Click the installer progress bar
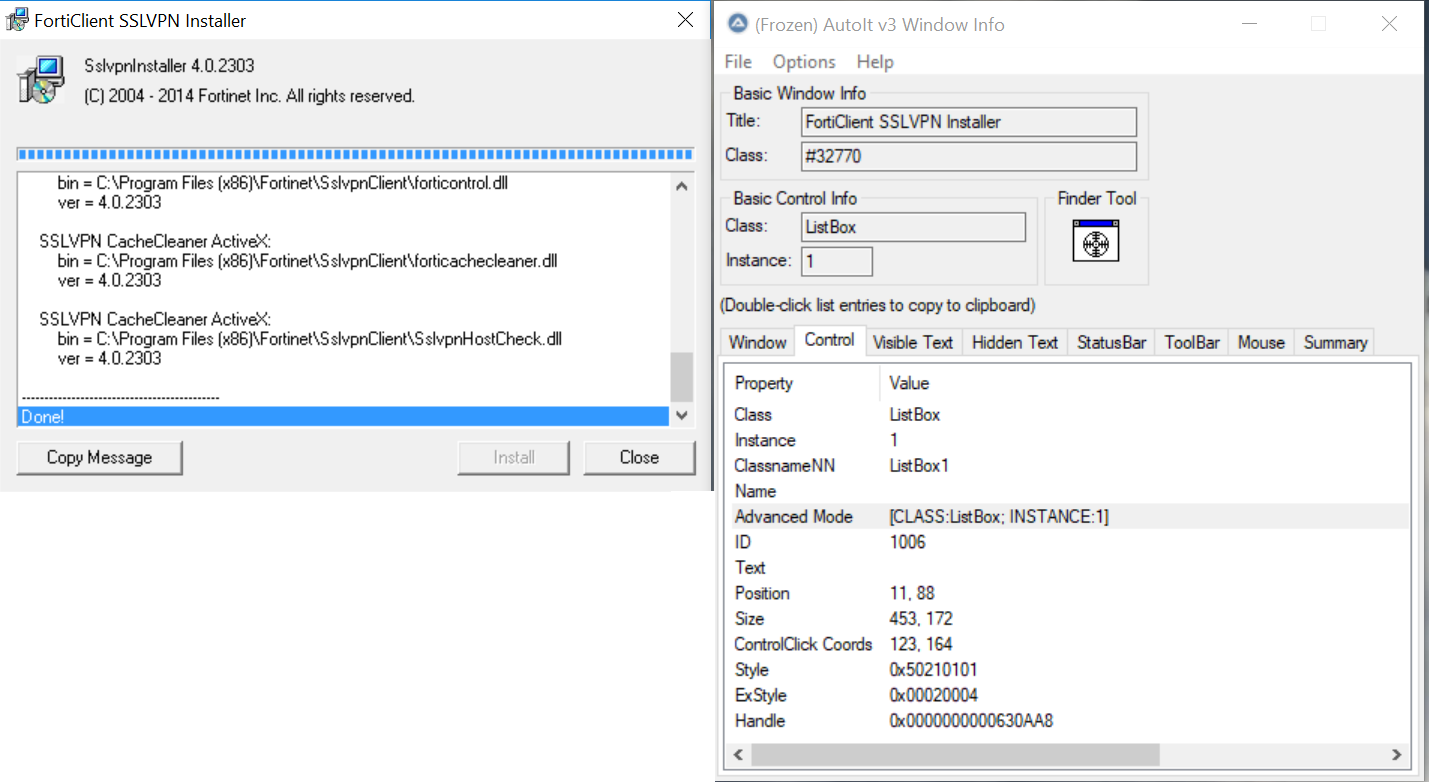Screen dimensions: 1429x782 (x=355, y=154)
